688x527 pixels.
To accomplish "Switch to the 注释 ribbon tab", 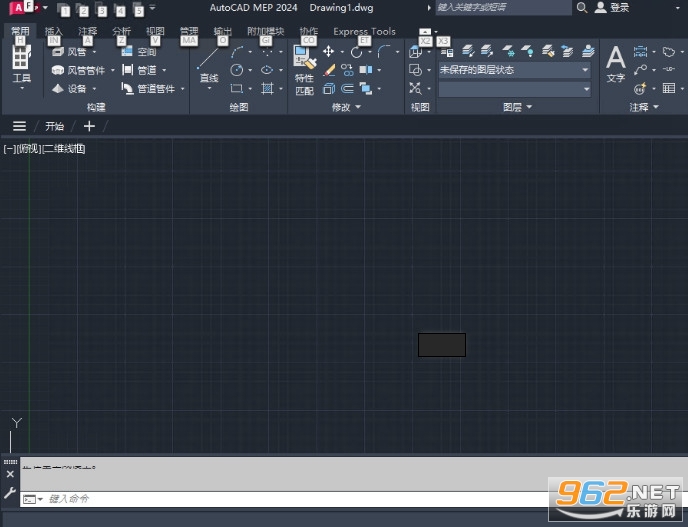I will (87, 31).
